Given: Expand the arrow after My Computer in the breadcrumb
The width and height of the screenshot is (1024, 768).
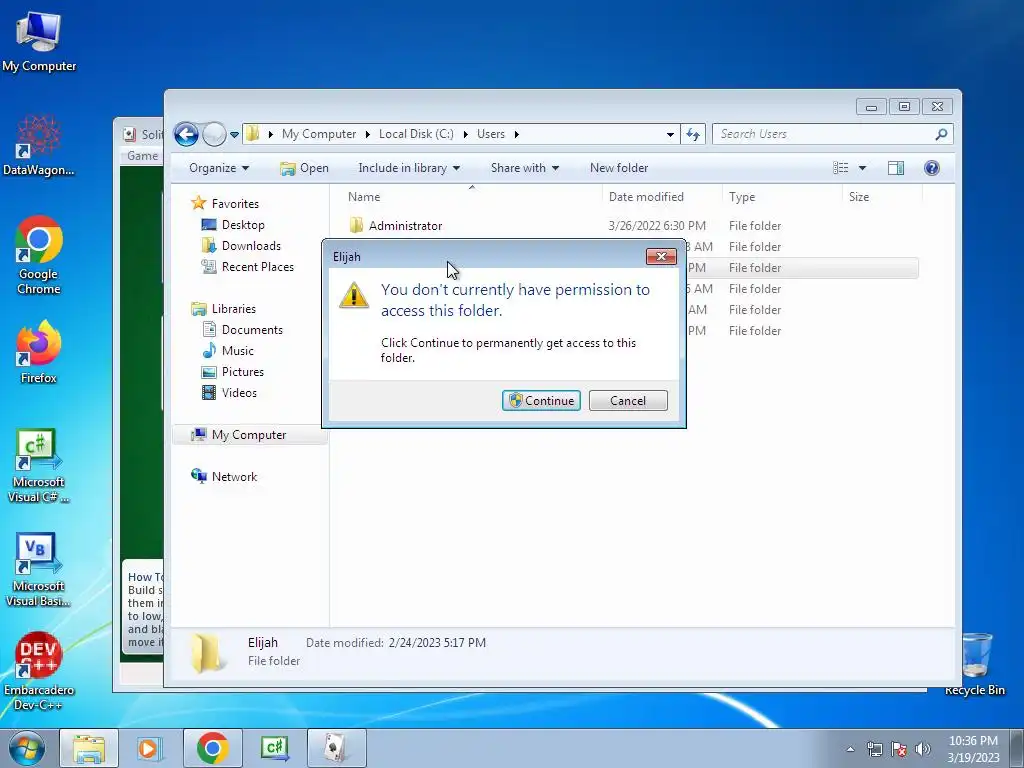Looking at the screenshot, I should click(x=367, y=134).
